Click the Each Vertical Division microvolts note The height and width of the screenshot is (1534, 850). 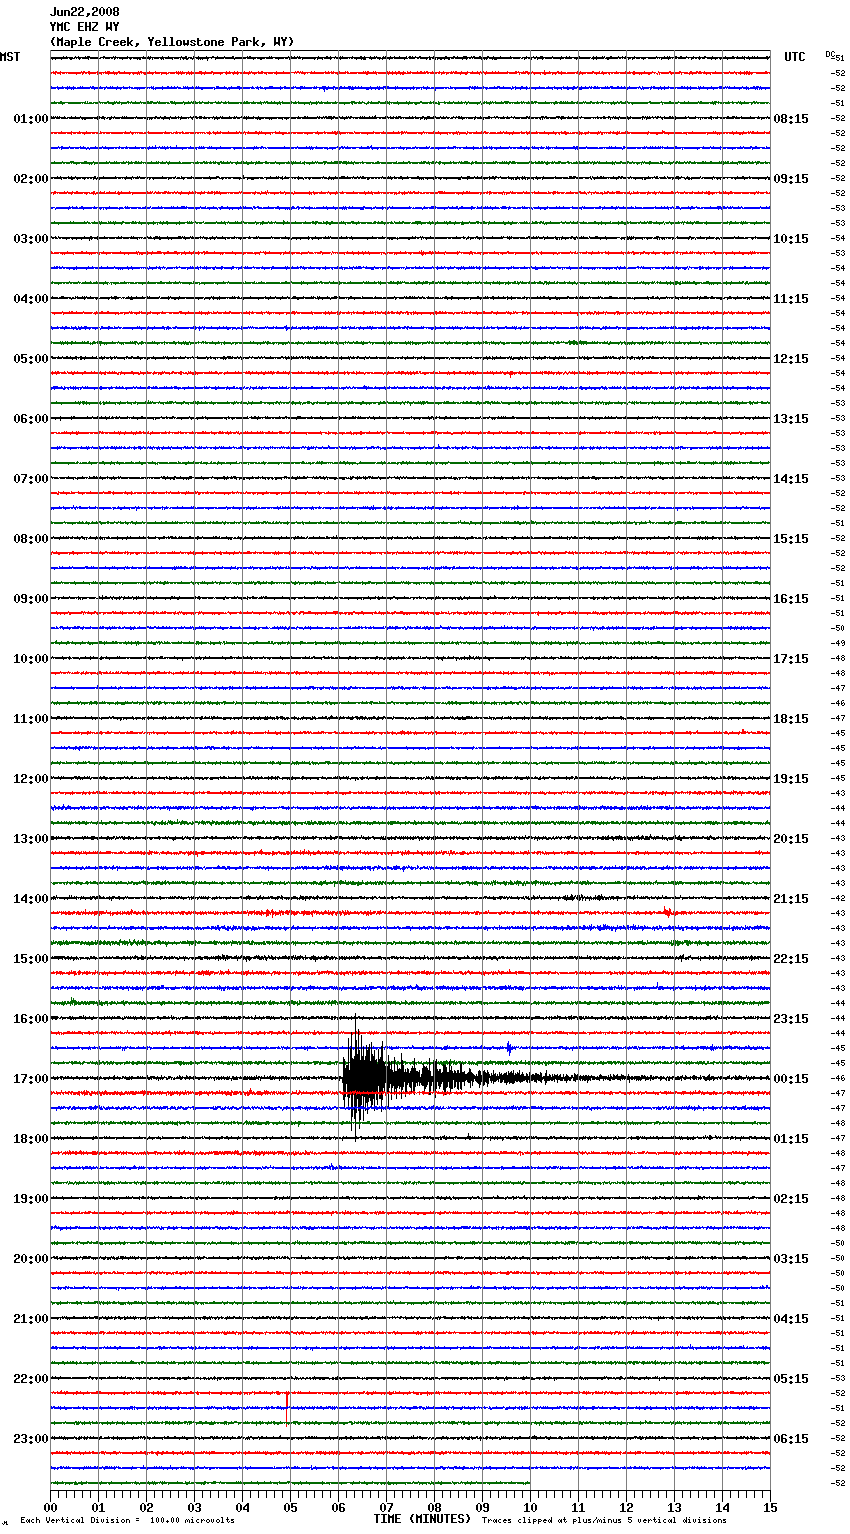click(x=127, y=1521)
